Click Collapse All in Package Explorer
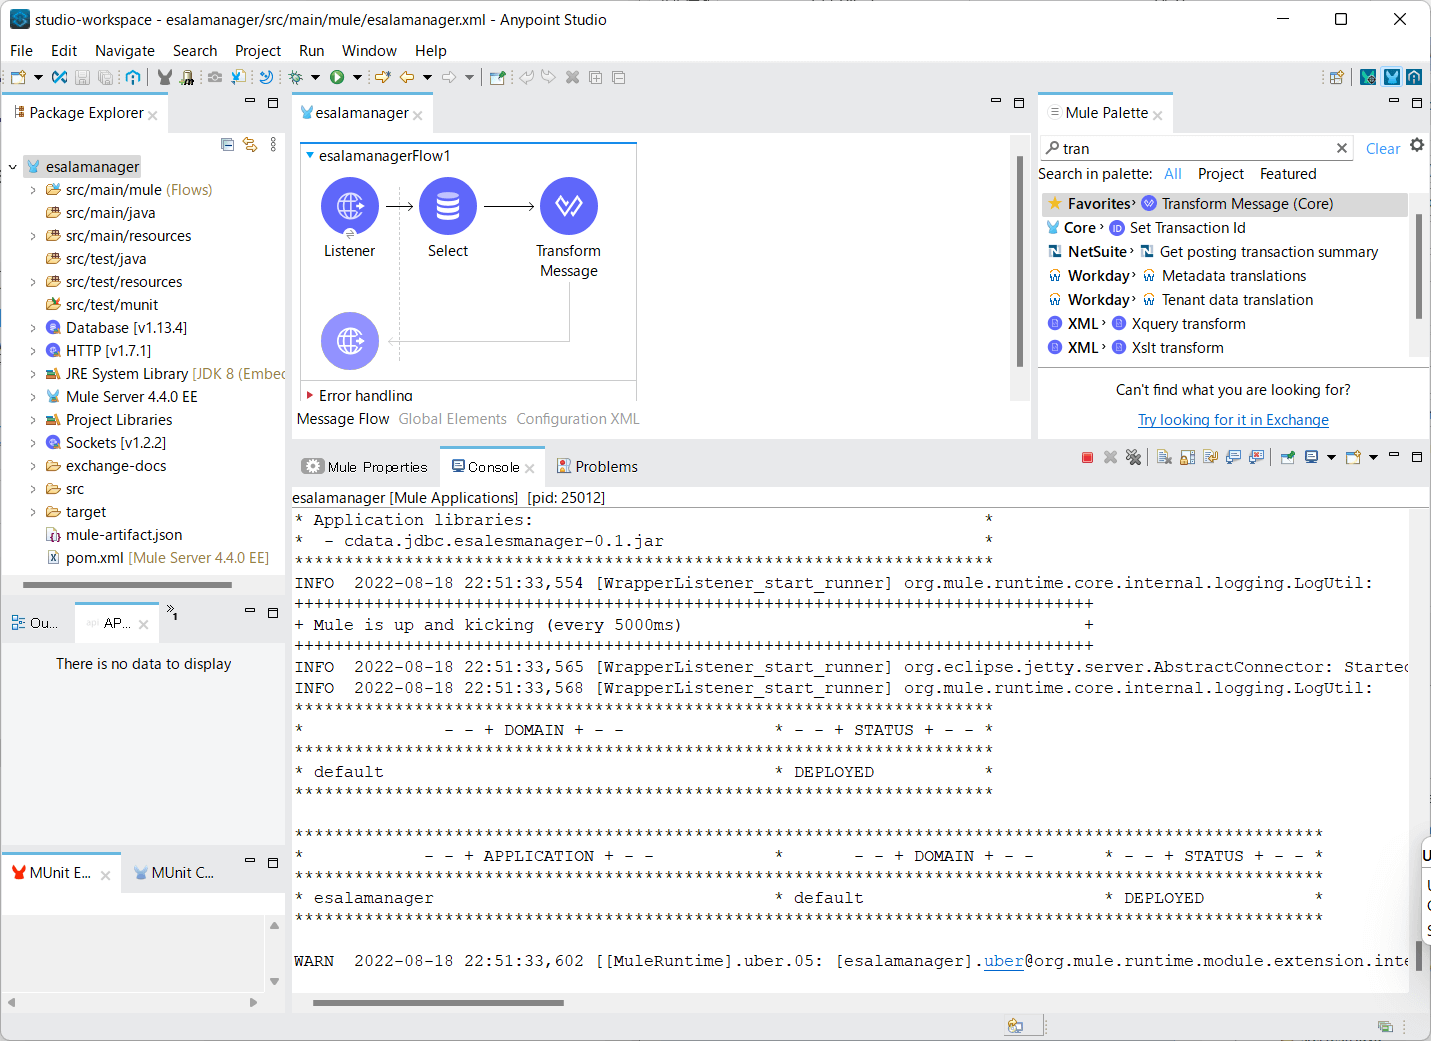The image size is (1431, 1041). pyautogui.click(x=228, y=145)
